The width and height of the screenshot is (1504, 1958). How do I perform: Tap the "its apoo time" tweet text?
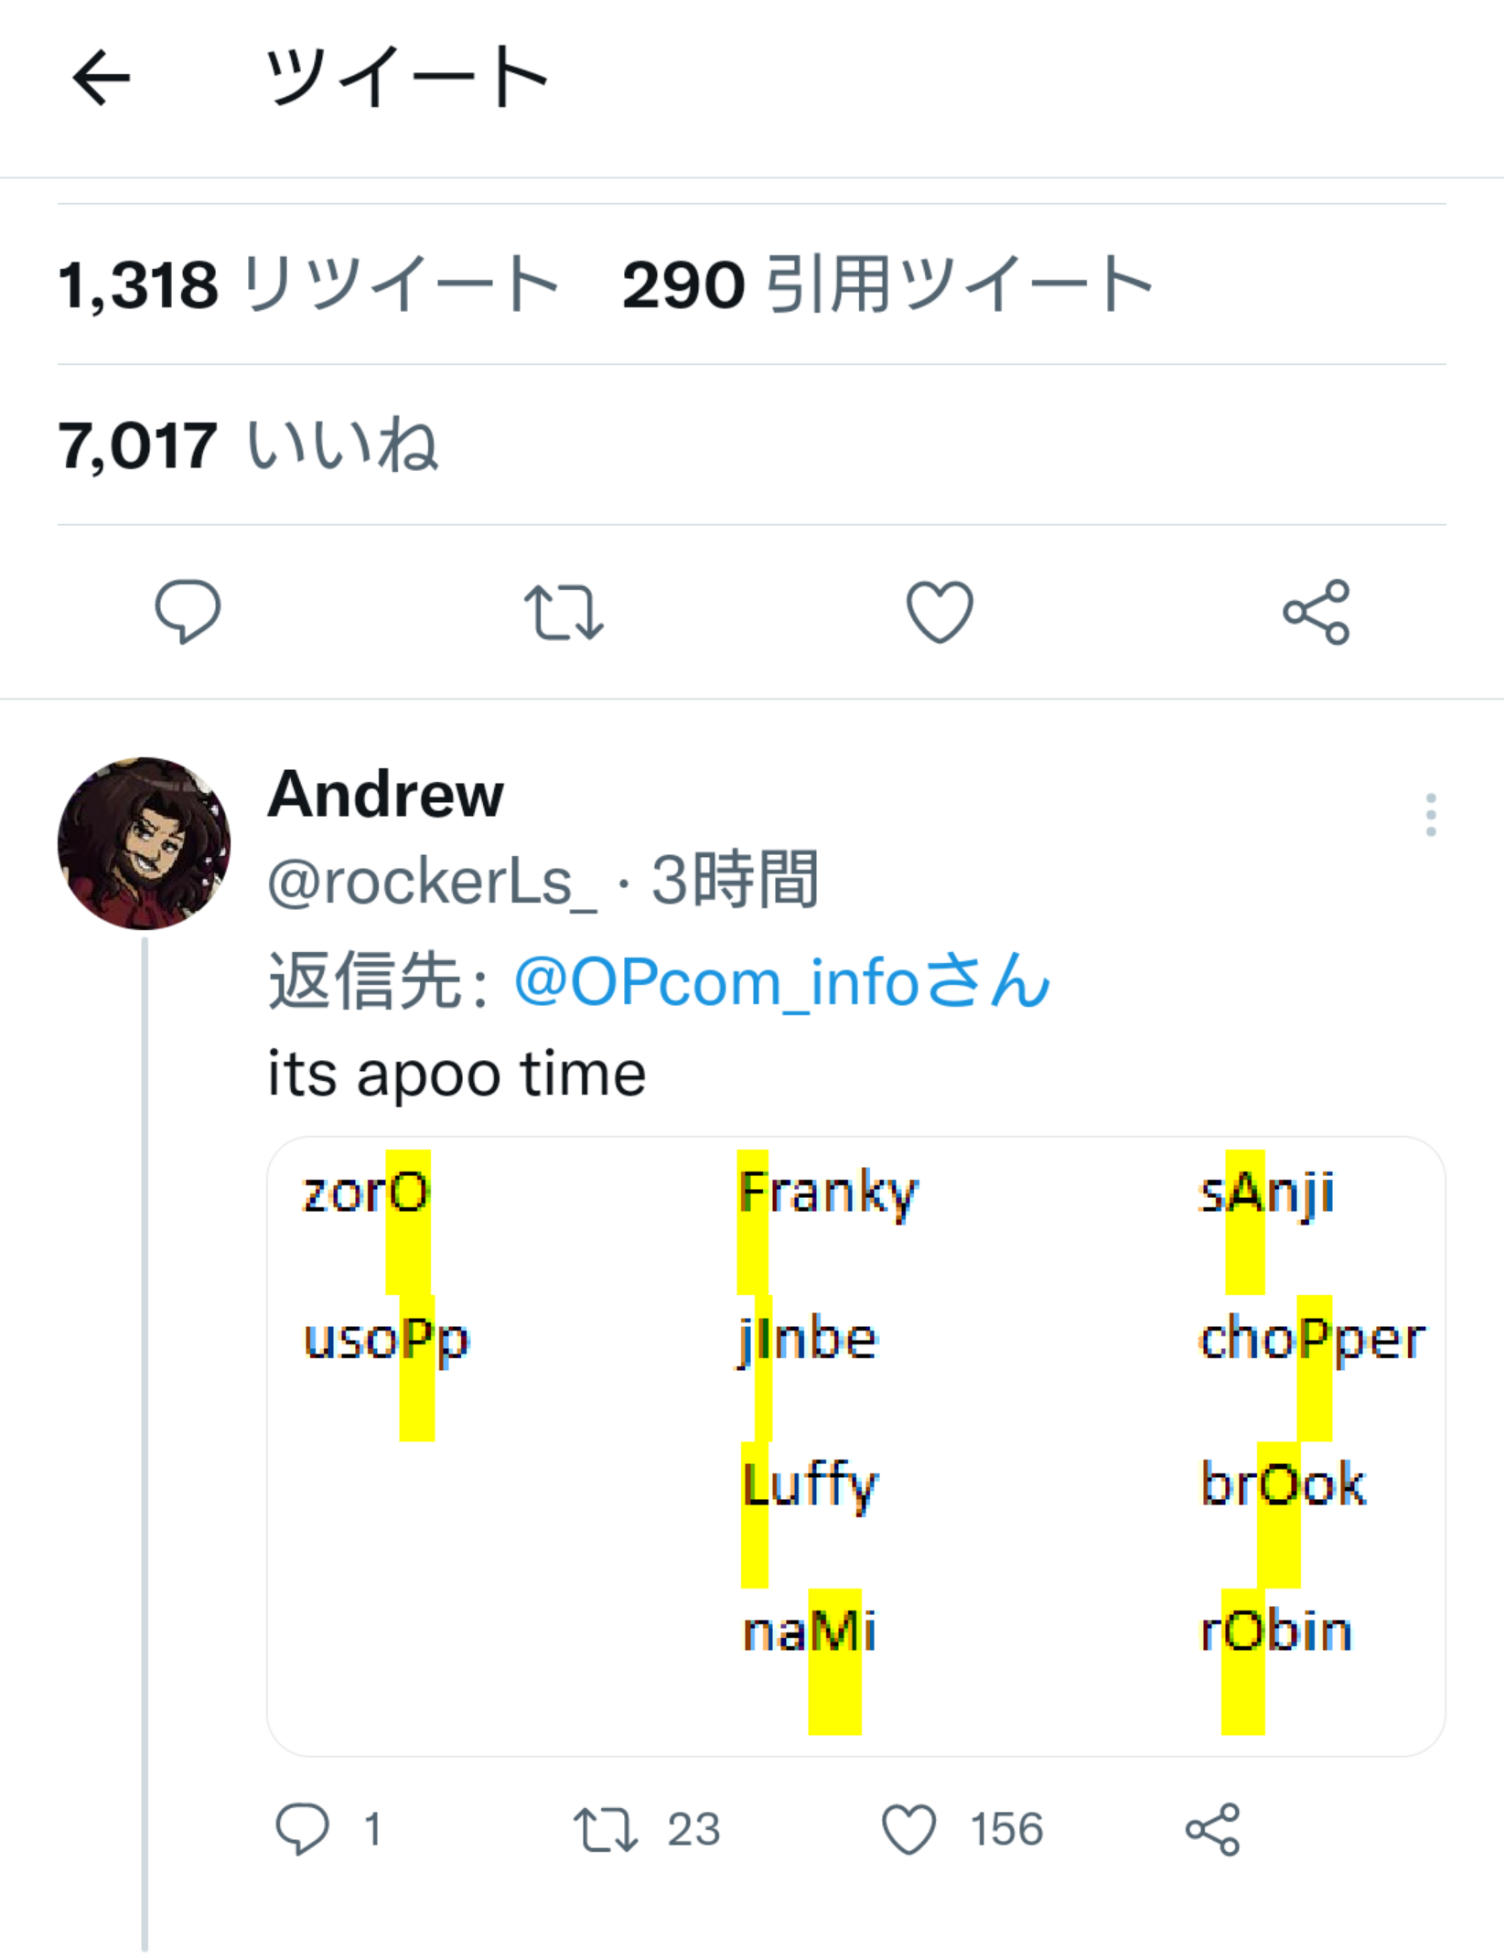(457, 1074)
